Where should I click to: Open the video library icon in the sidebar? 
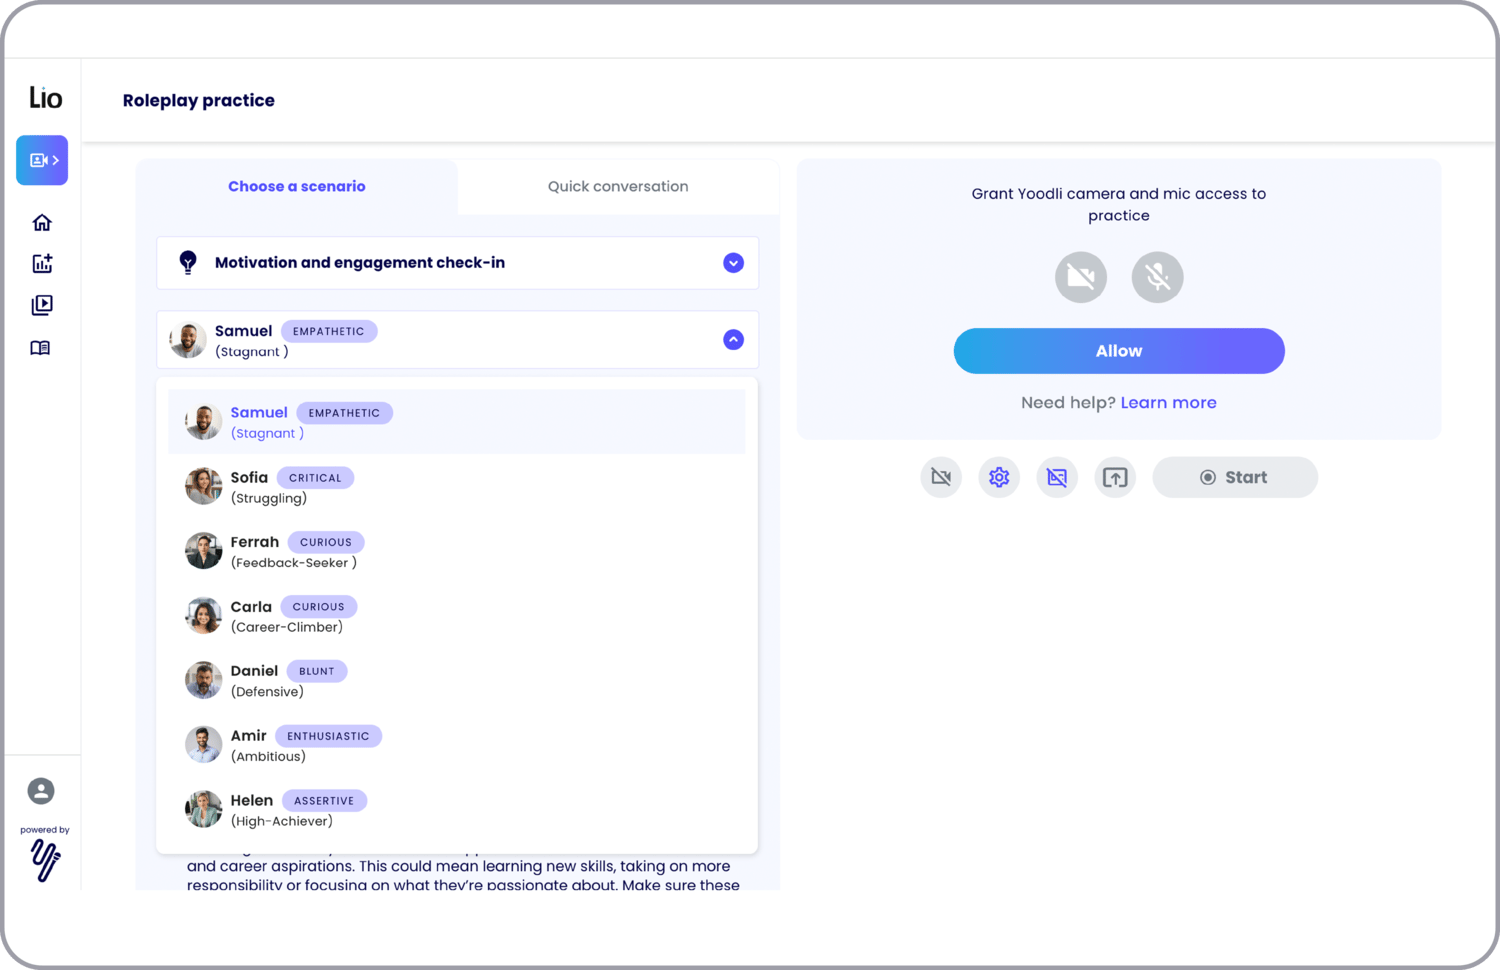[x=41, y=305]
